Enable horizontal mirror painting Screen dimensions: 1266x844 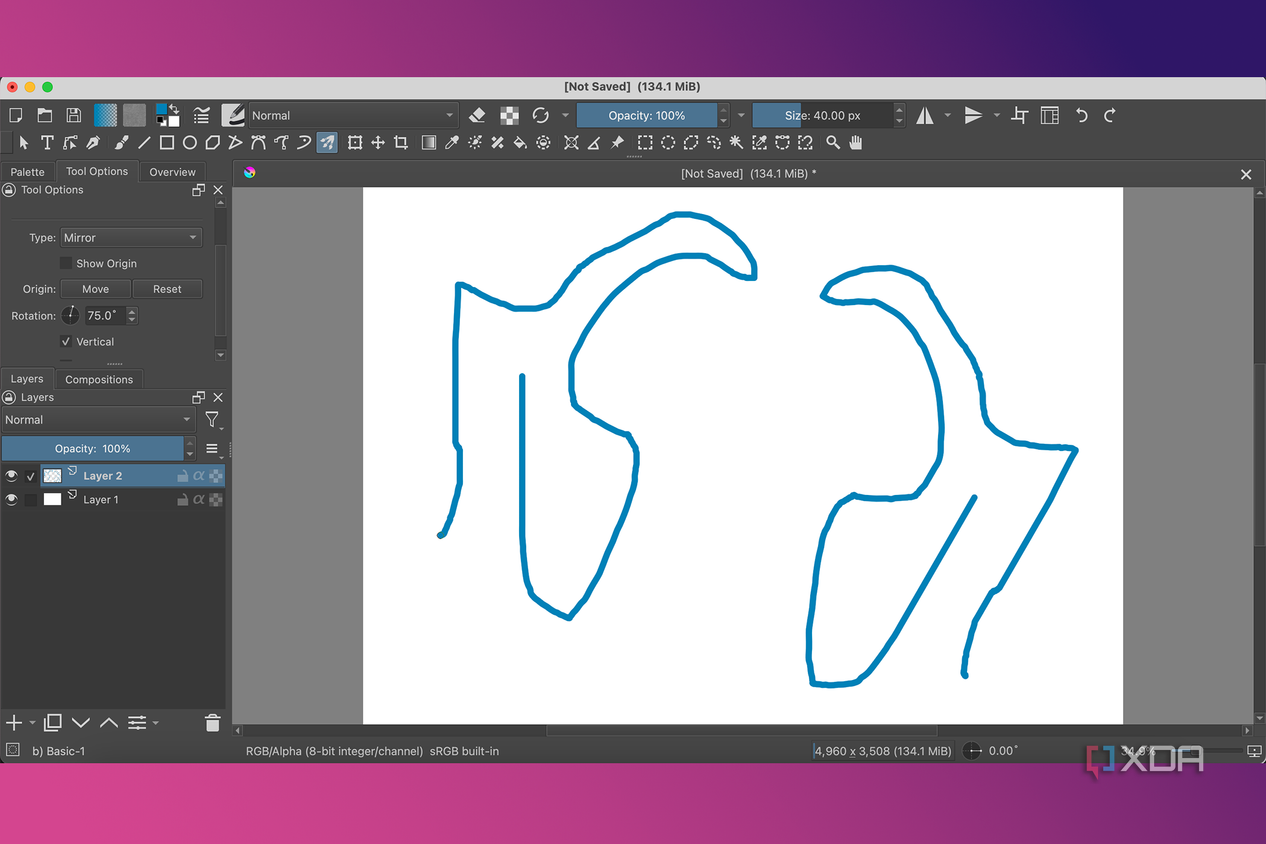pos(925,116)
